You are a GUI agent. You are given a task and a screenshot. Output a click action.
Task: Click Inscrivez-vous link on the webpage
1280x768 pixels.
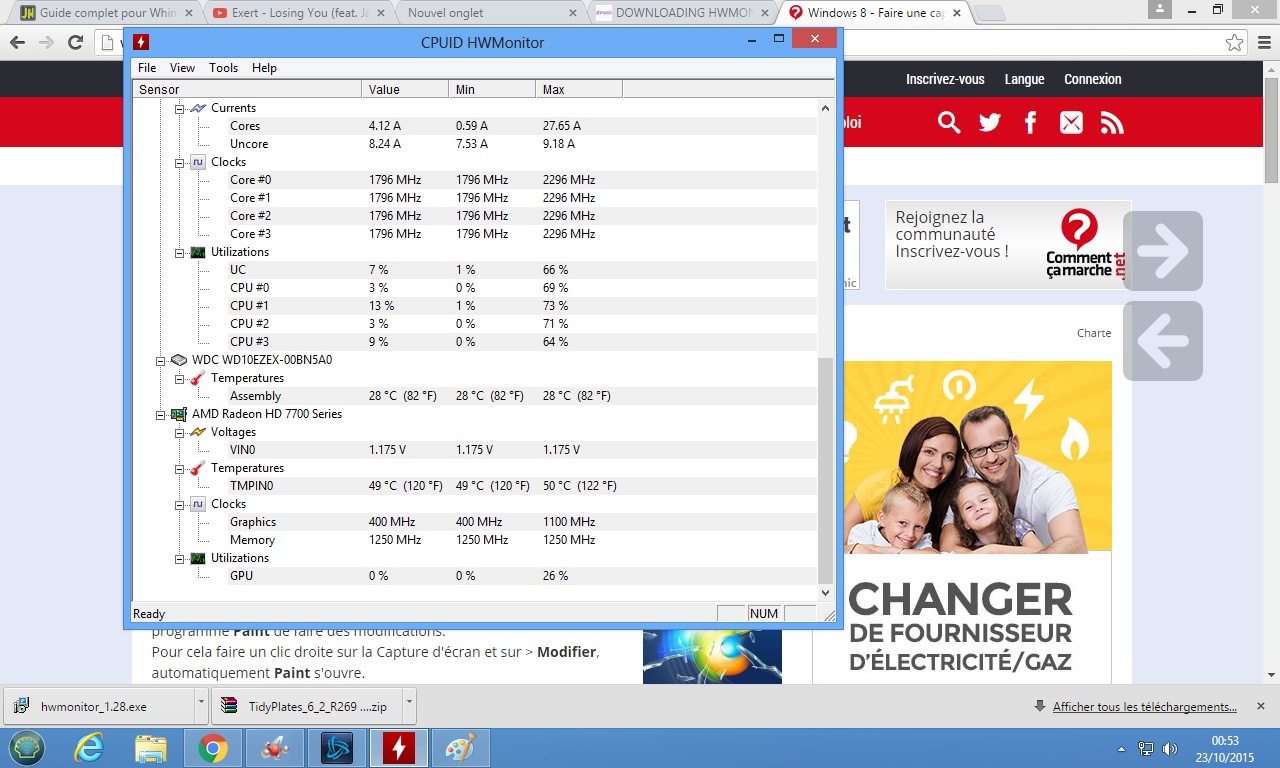coord(945,79)
